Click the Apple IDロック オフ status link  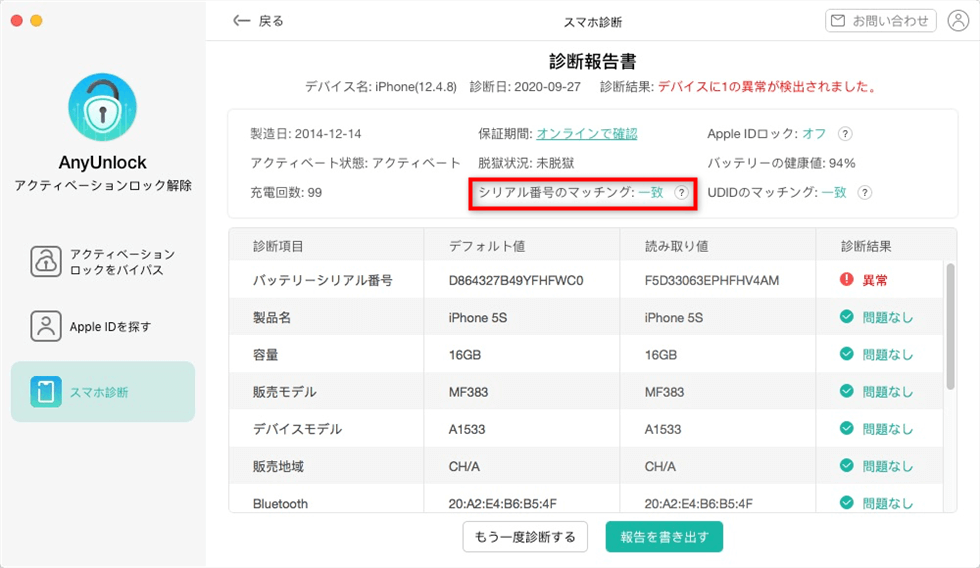pyautogui.click(x=813, y=134)
